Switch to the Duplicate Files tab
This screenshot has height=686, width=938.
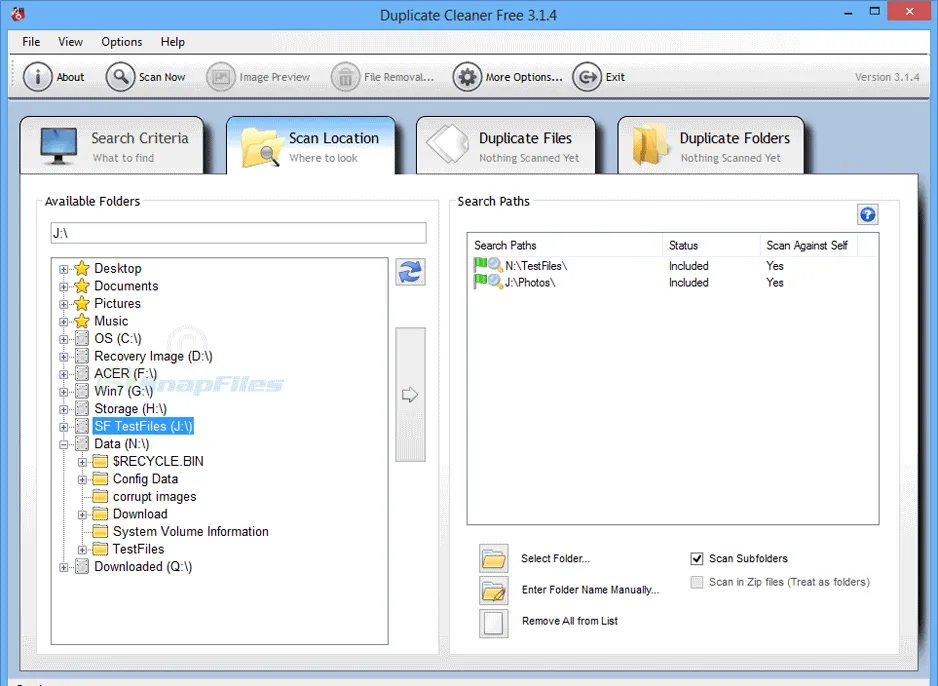point(505,146)
